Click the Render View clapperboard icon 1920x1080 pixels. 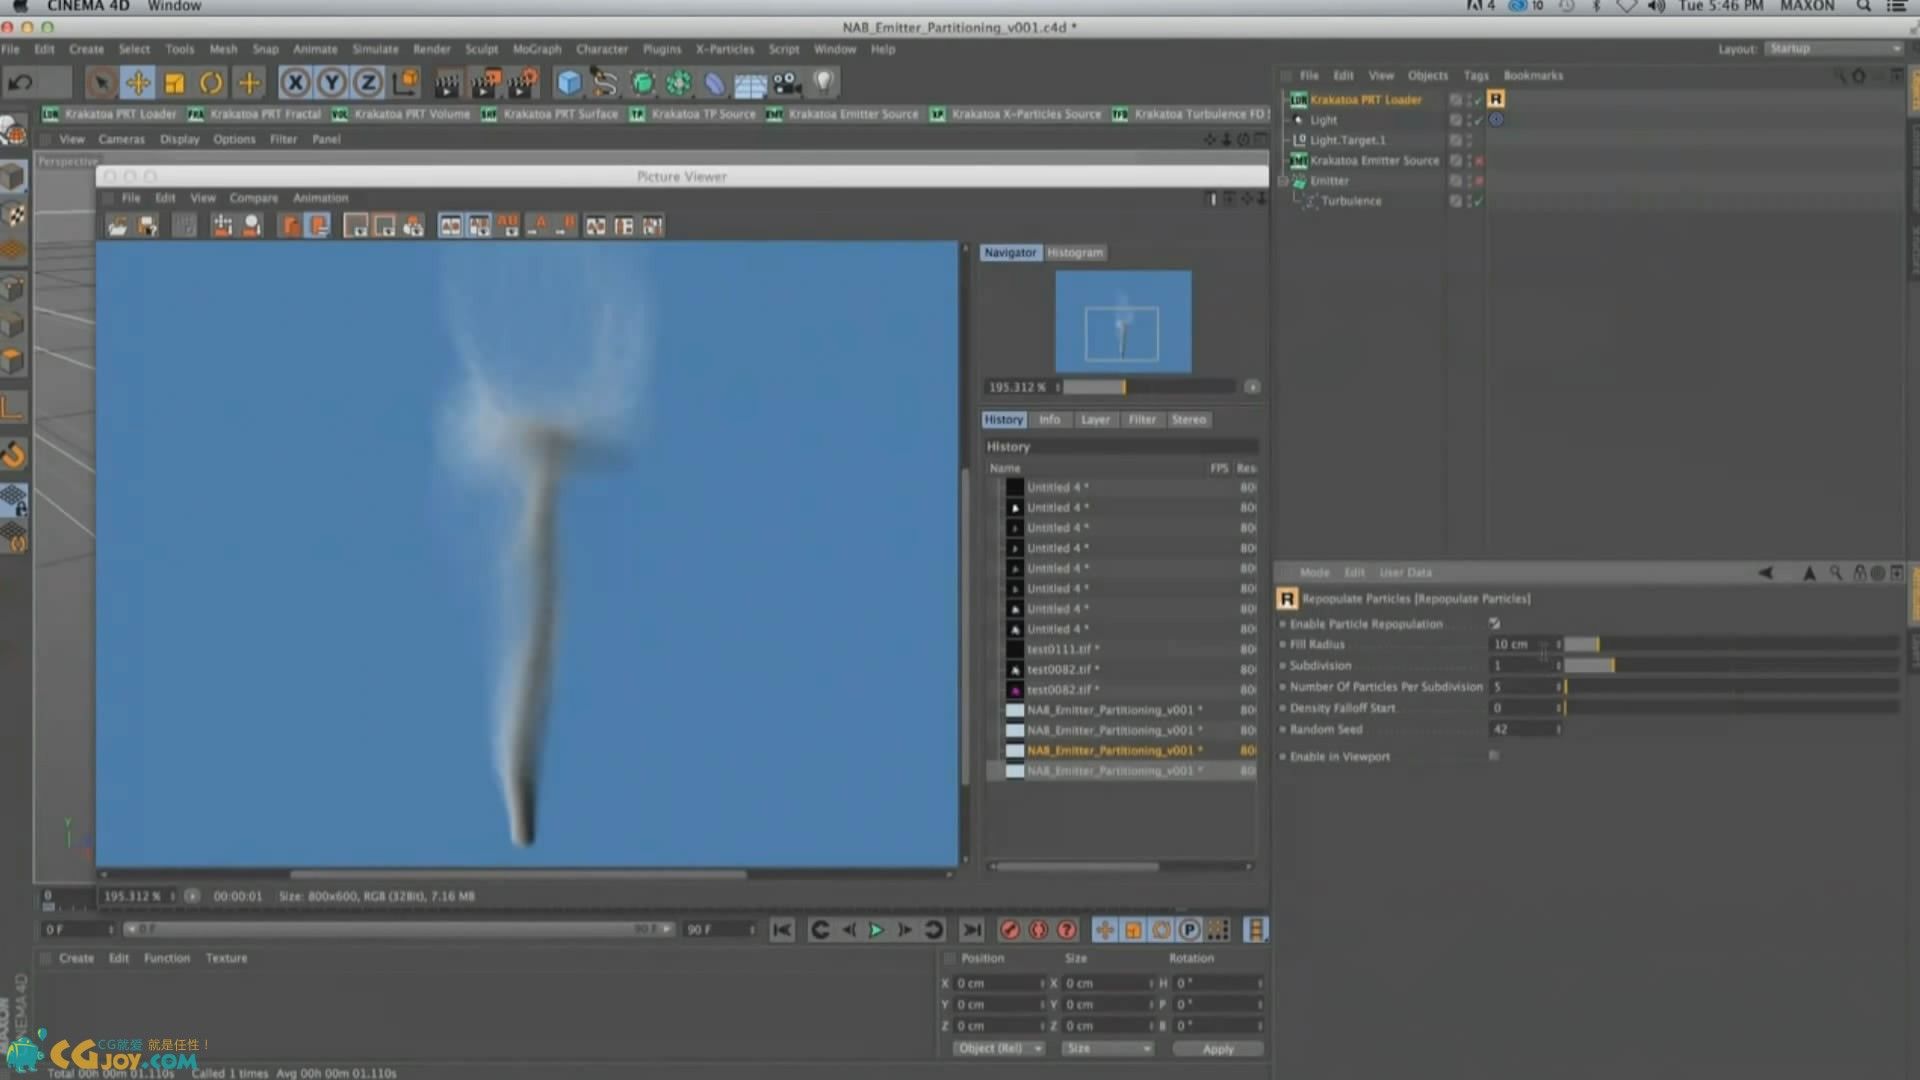coord(447,83)
